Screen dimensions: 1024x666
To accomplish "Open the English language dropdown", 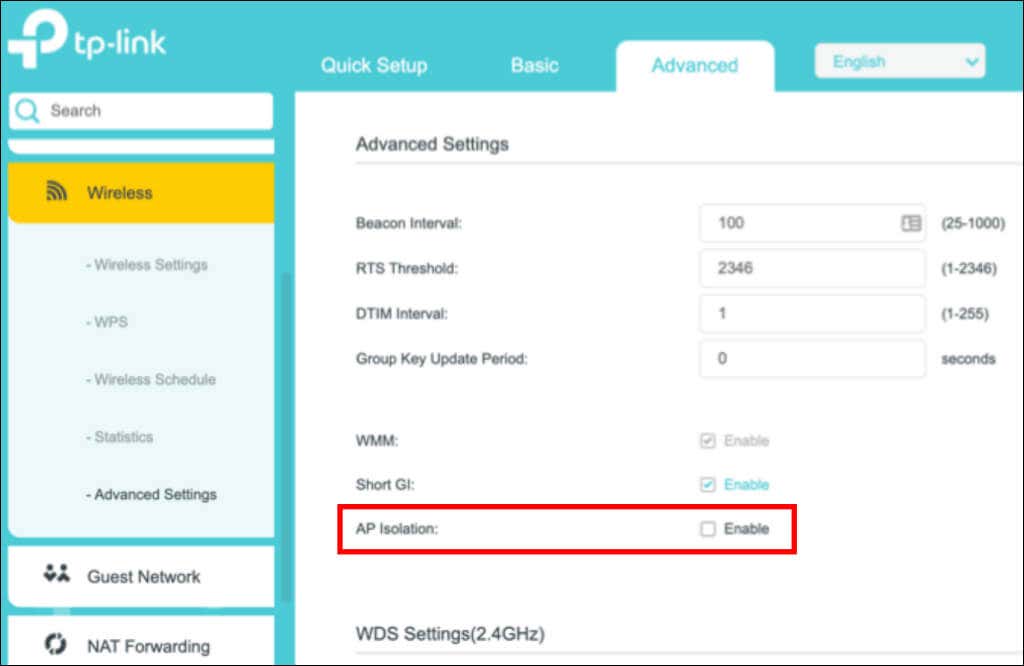I will tap(900, 62).
